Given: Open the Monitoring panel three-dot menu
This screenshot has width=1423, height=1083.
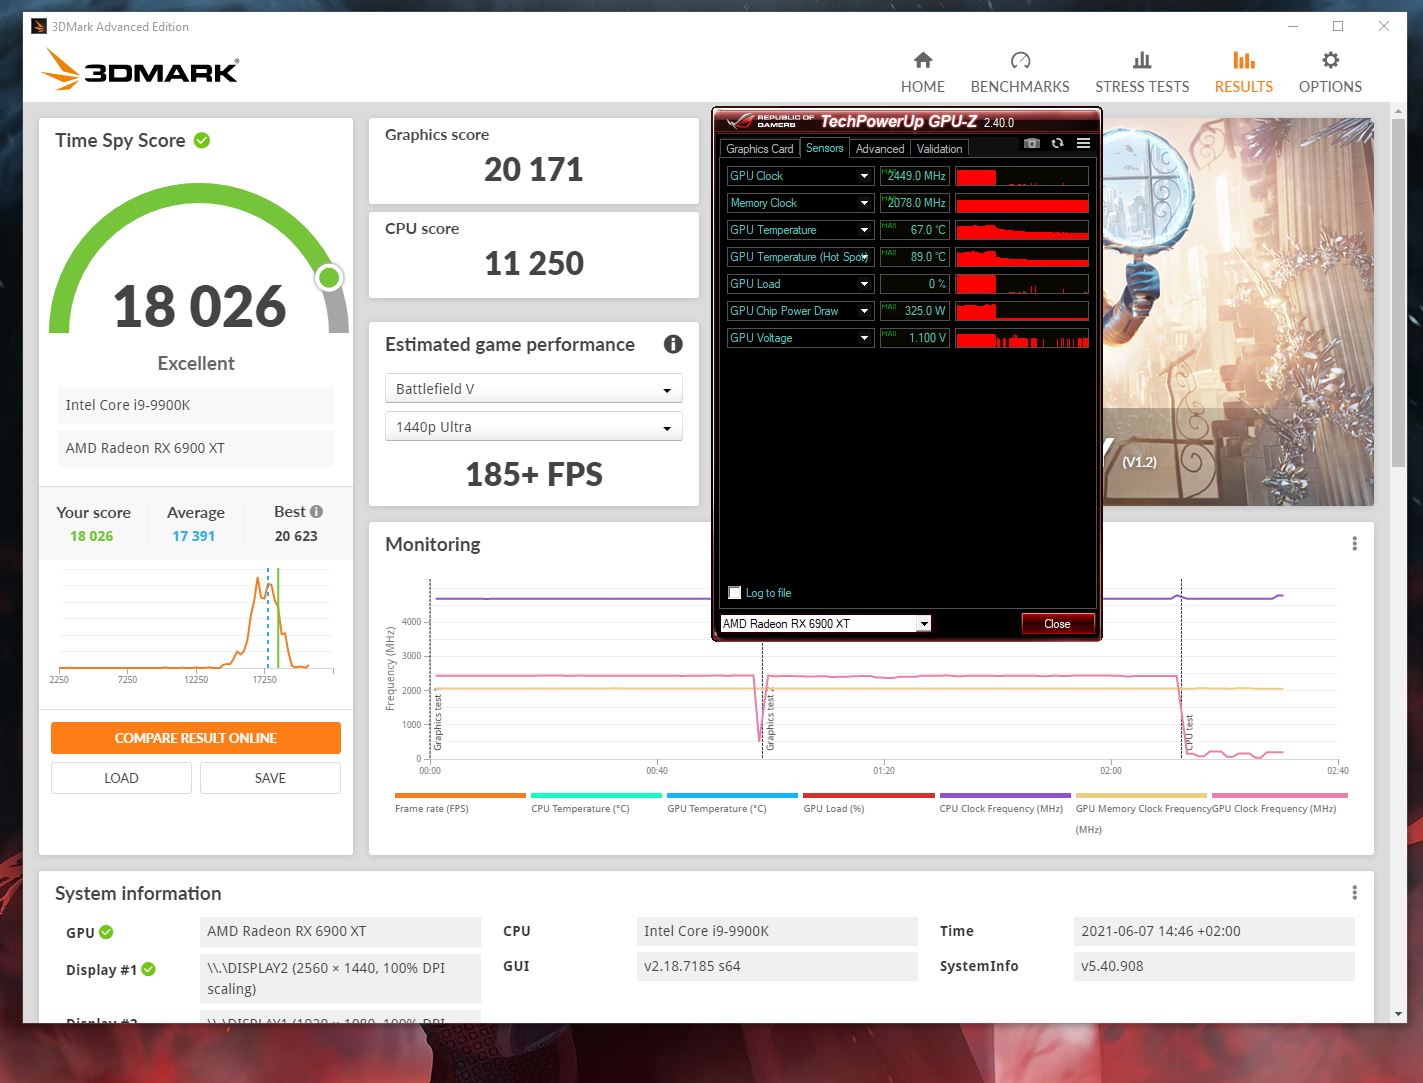Looking at the screenshot, I should point(1354,544).
